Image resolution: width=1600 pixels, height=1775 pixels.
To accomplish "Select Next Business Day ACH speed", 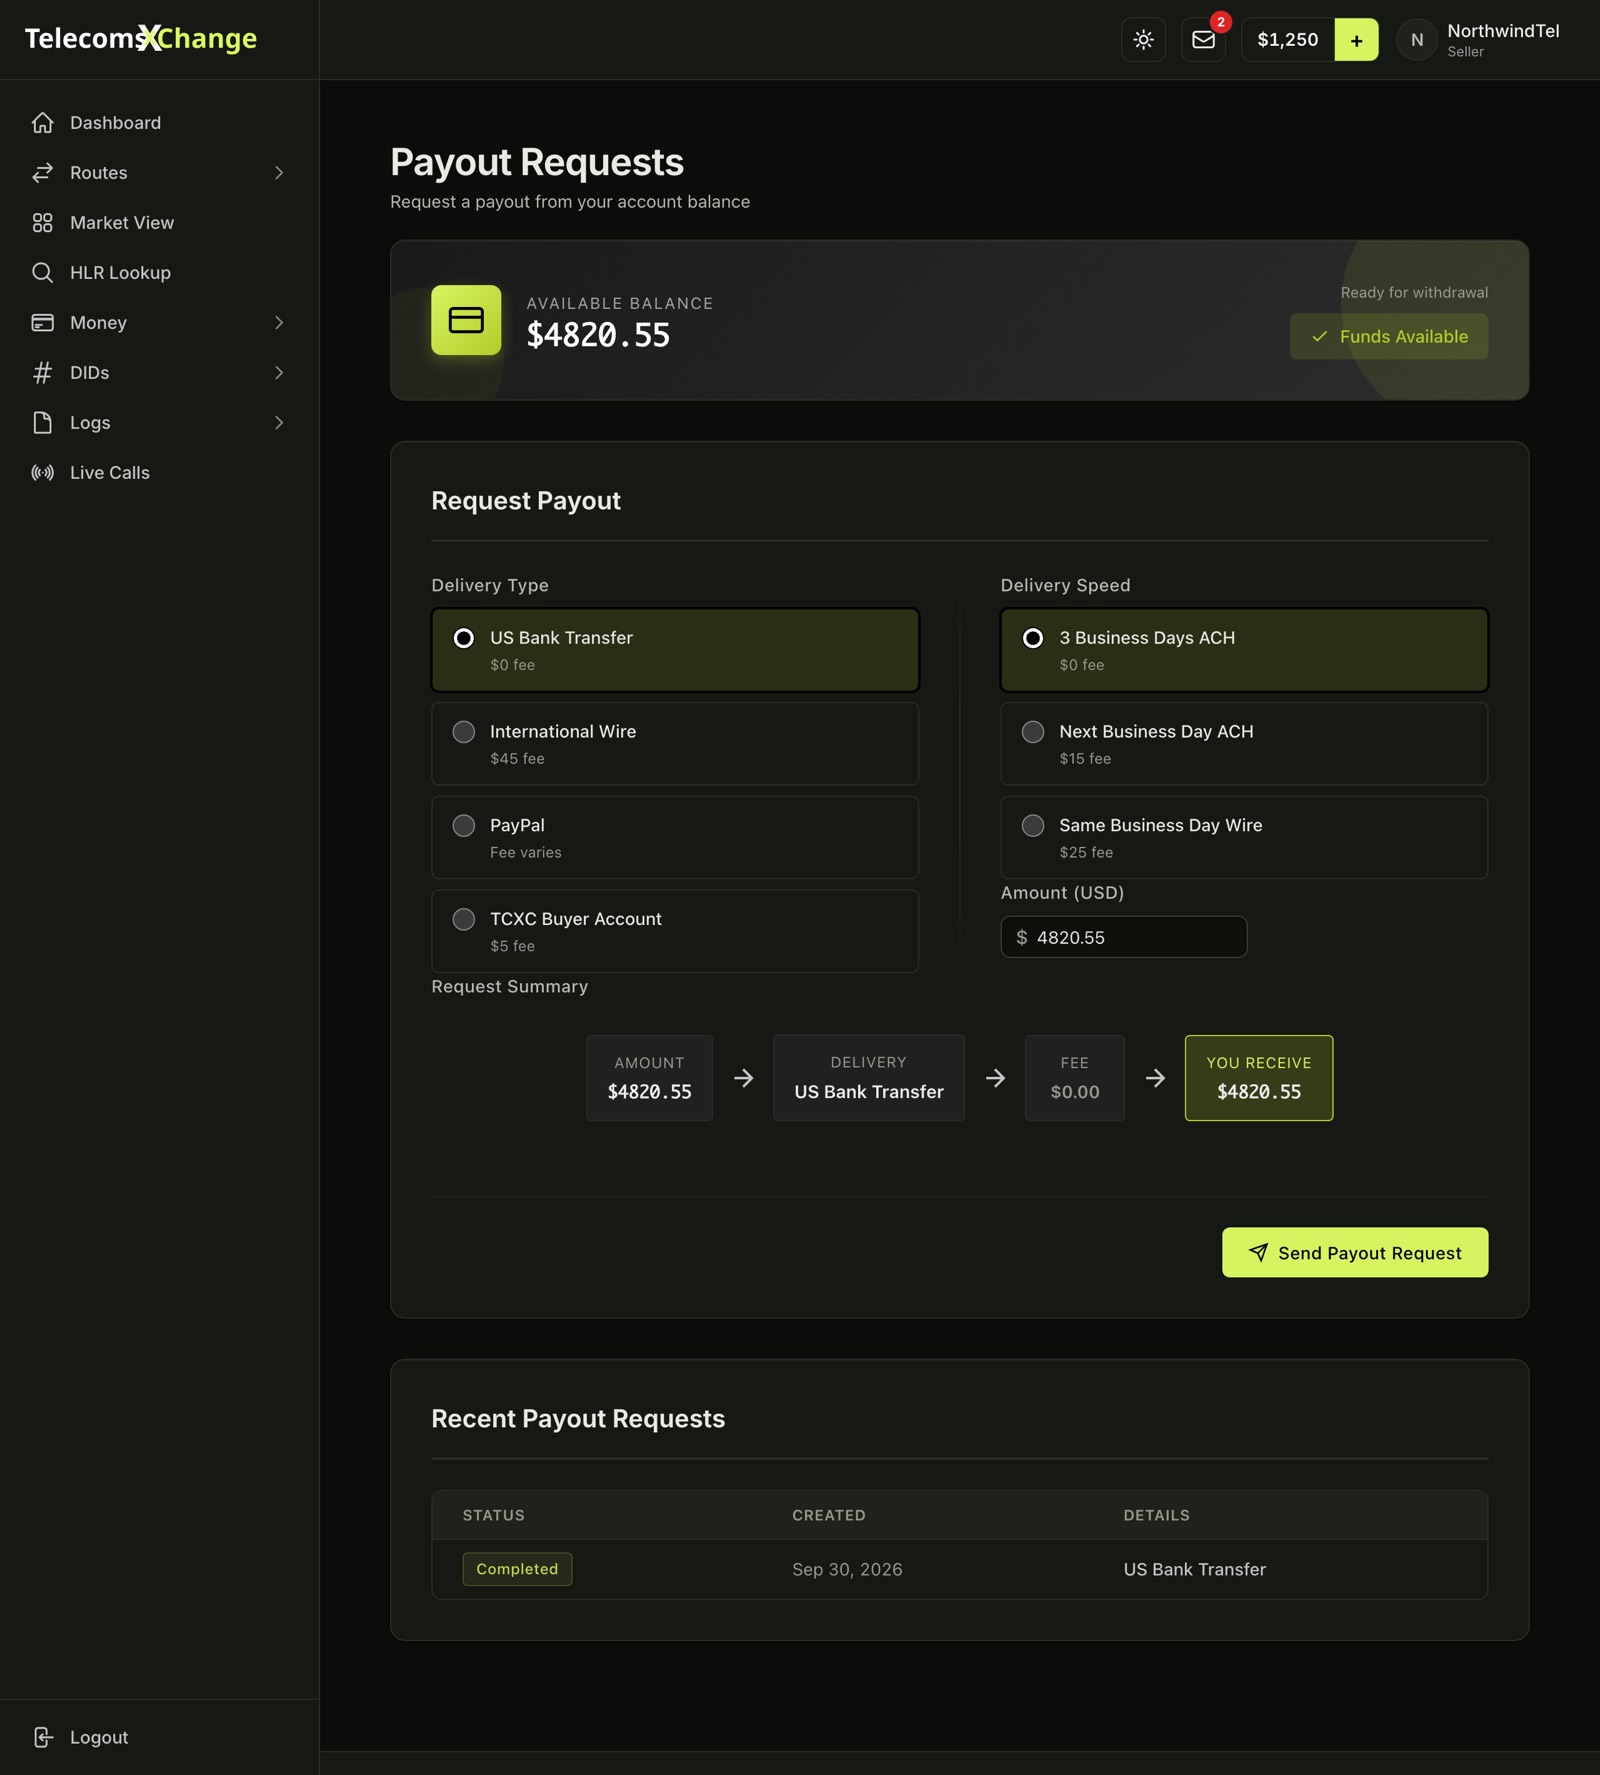I will [1244, 744].
